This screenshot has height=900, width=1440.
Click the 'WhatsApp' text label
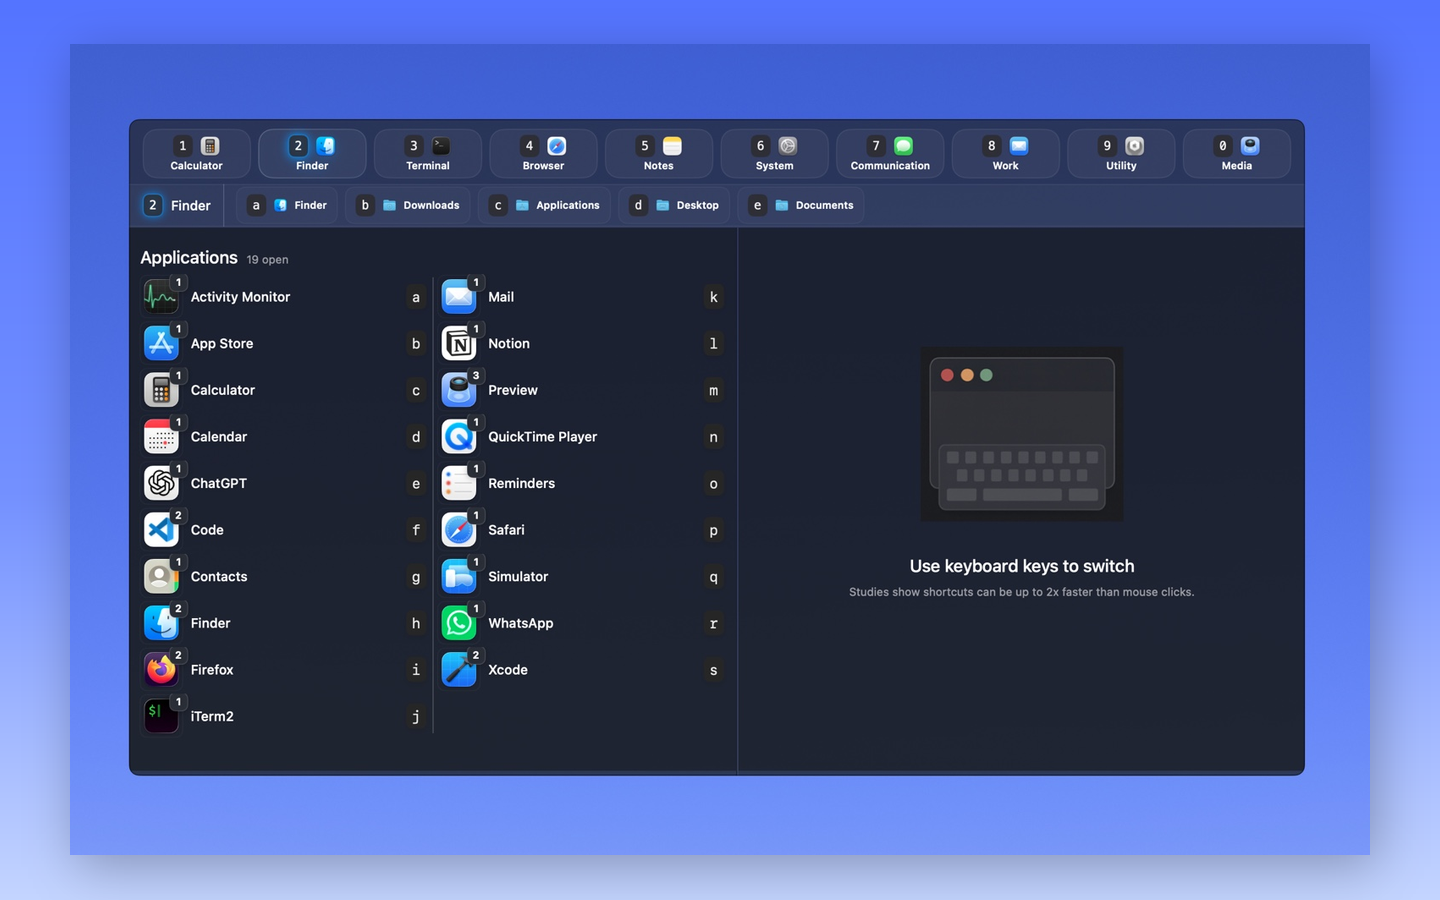(x=520, y=623)
